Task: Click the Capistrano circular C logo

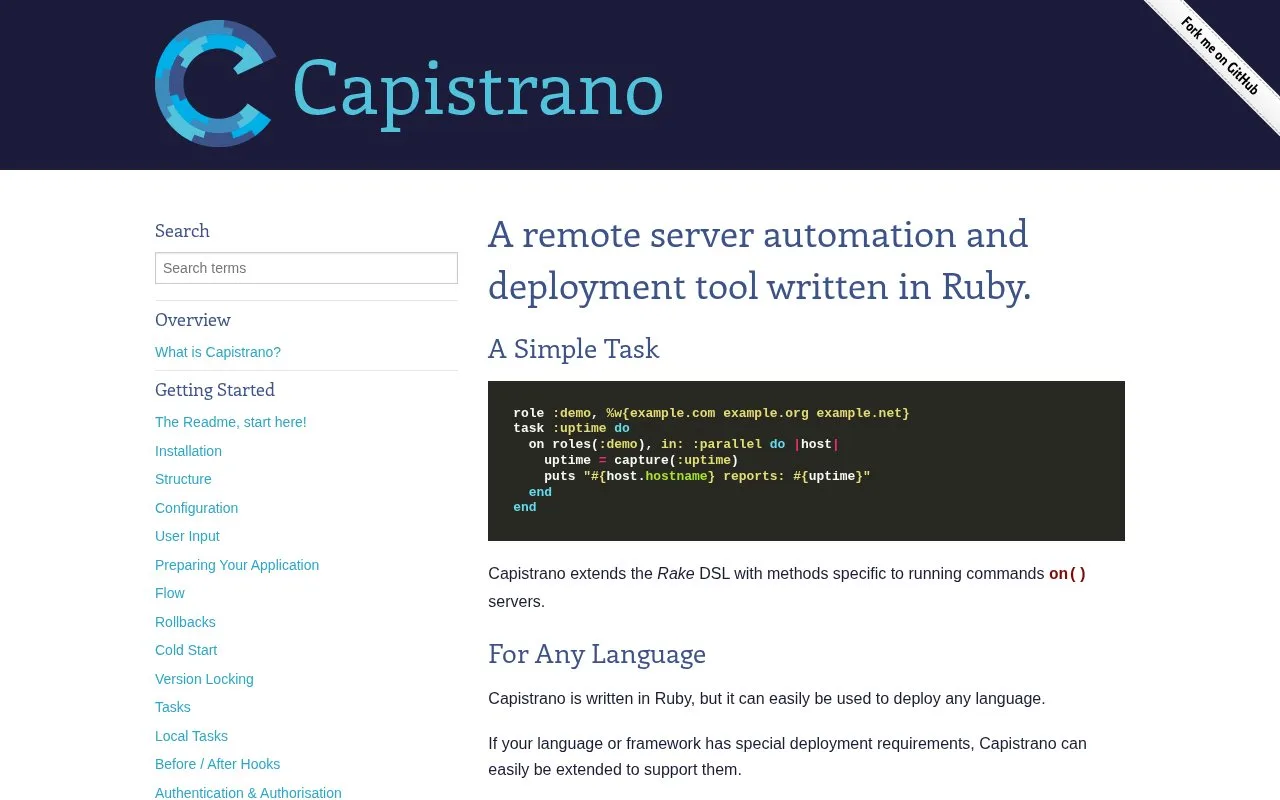Action: click(216, 84)
